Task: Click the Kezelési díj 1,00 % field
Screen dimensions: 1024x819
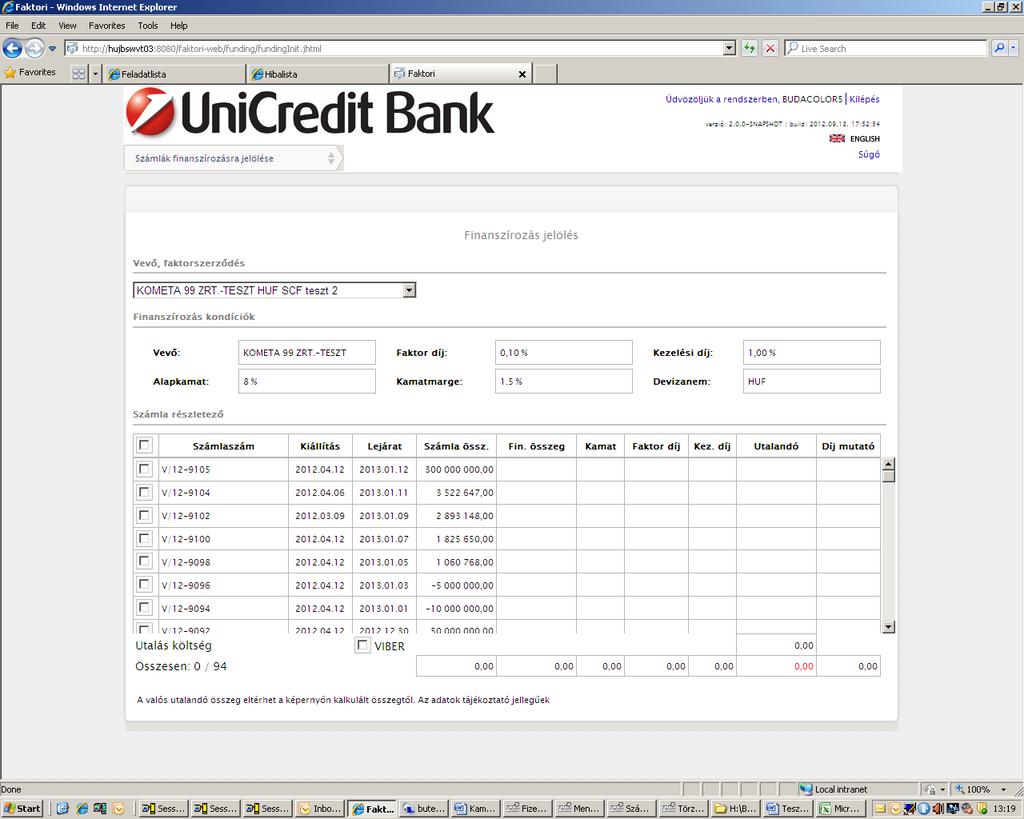Action: click(x=812, y=353)
